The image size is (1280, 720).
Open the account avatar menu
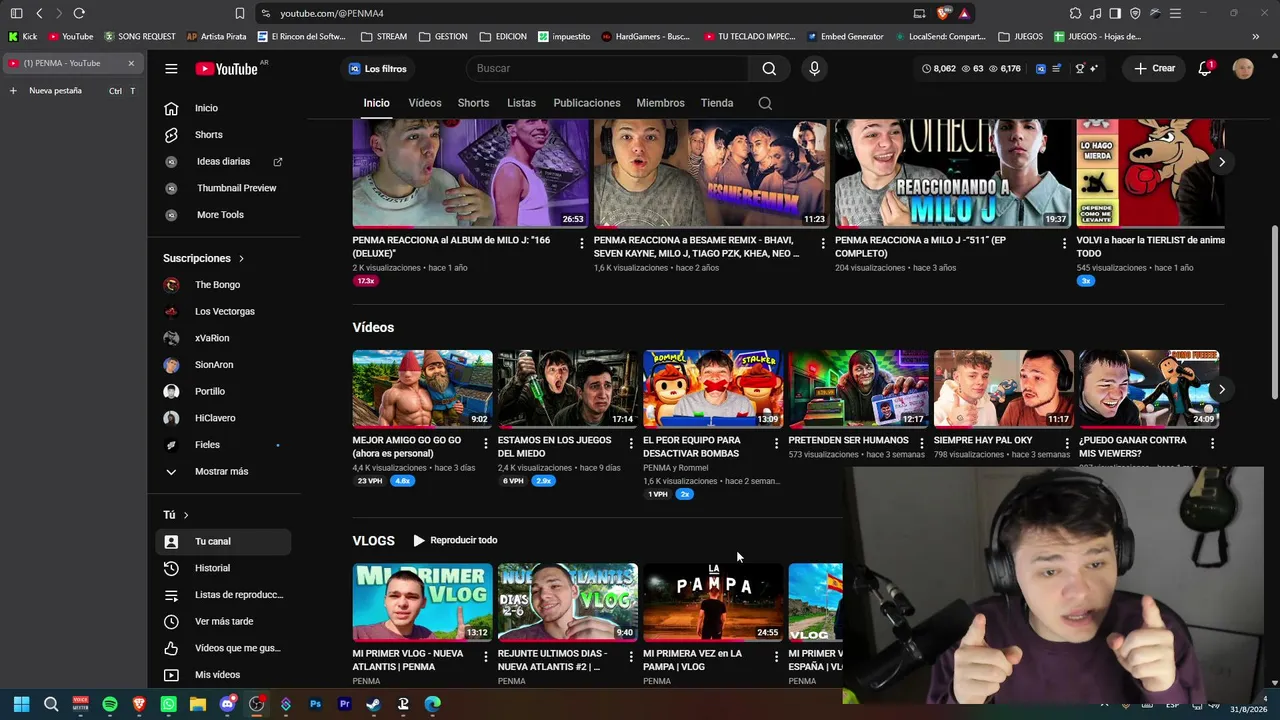[1243, 69]
